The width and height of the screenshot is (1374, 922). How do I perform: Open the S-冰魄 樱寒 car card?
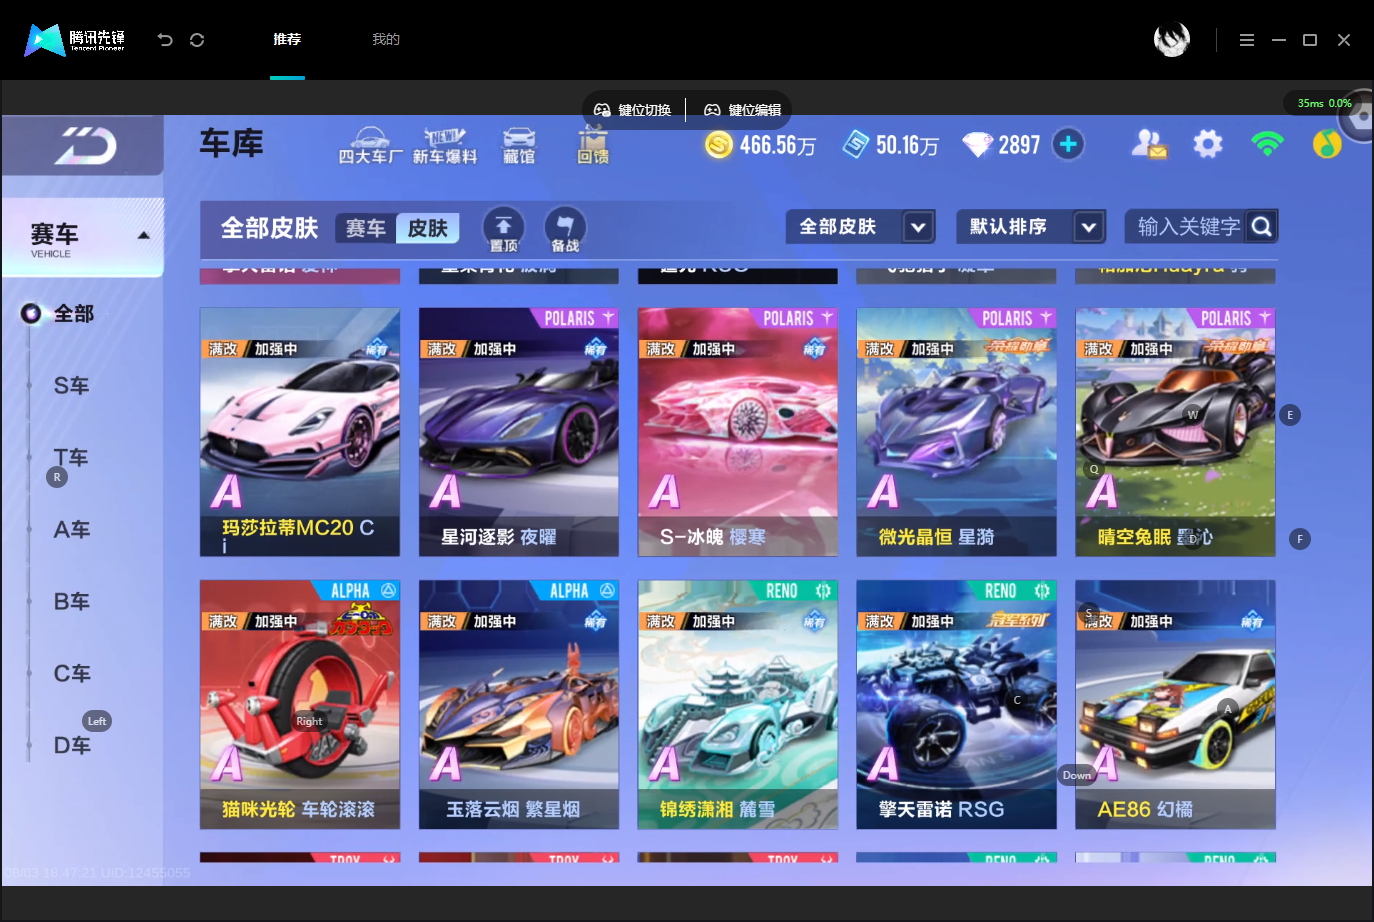pyautogui.click(x=738, y=432)
